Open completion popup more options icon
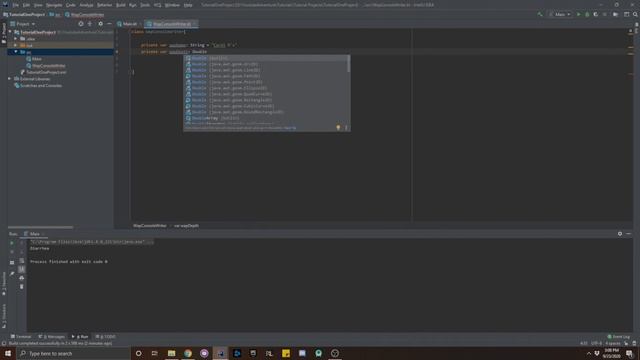The height and width of the screenshot is (360, 640). [346, 128]
